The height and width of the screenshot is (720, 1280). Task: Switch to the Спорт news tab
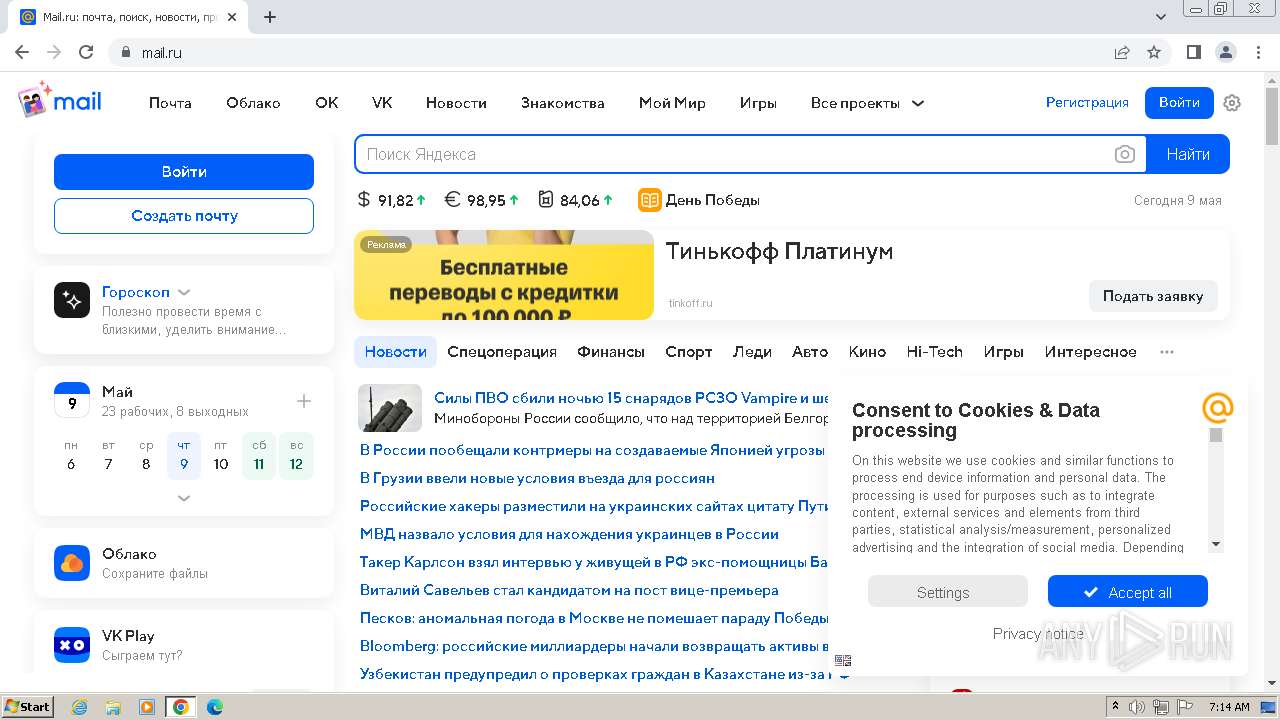coord(689,352)
